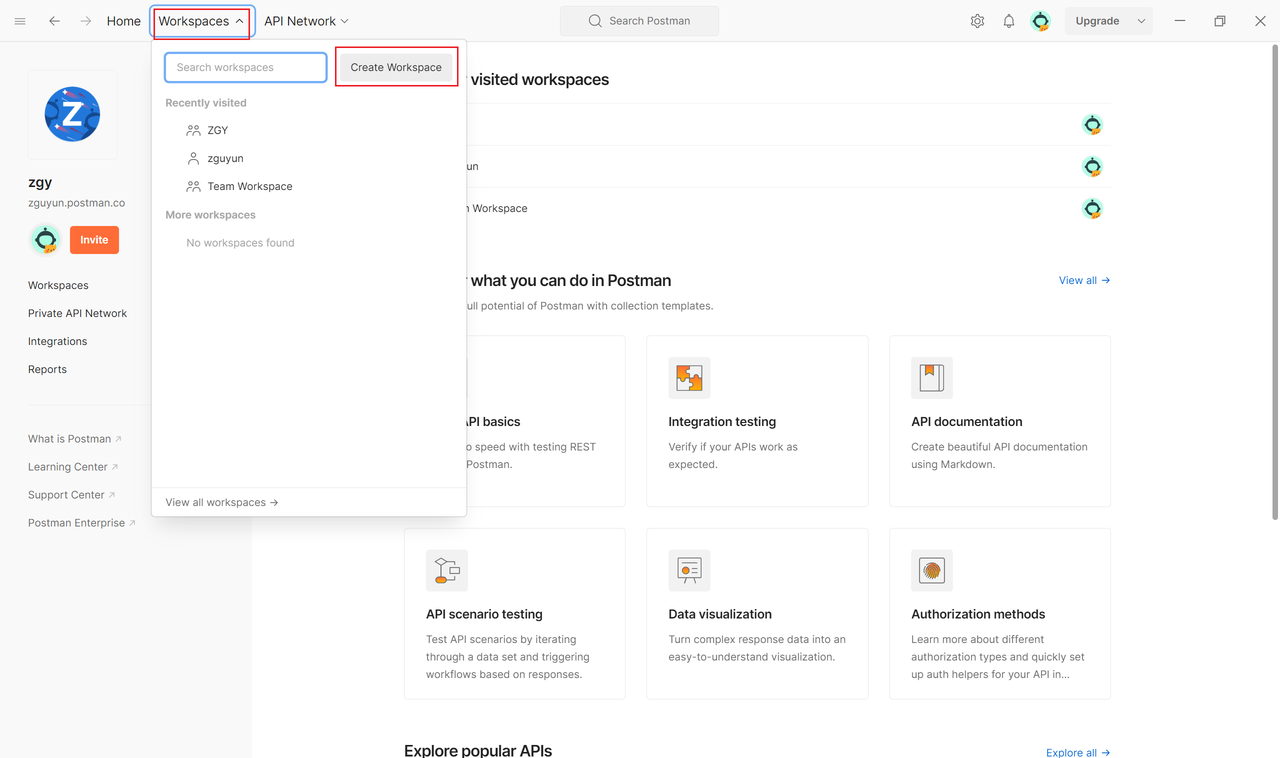The height and width of the screenshot is (758, 1280).
Task: Click the Upgrade button
Action: [x=1097, y=21]
